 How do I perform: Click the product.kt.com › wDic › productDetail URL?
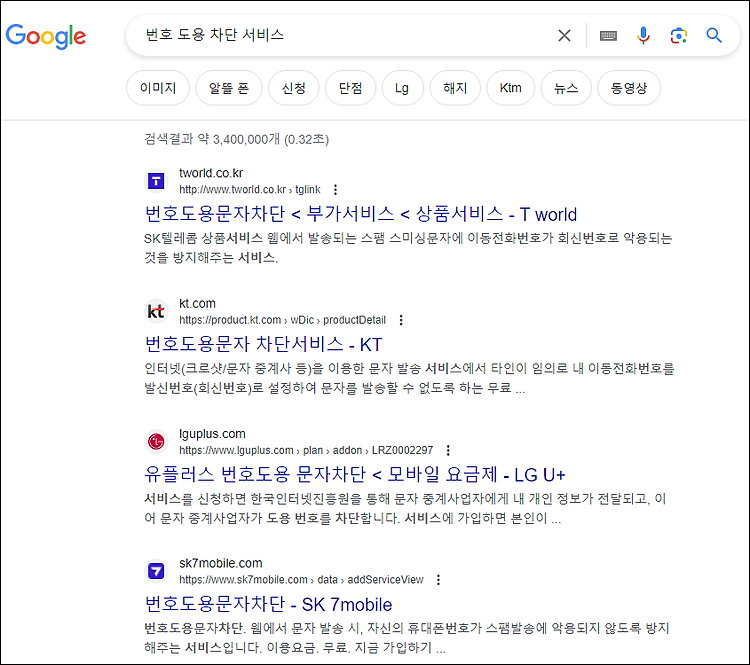(282, 320)
